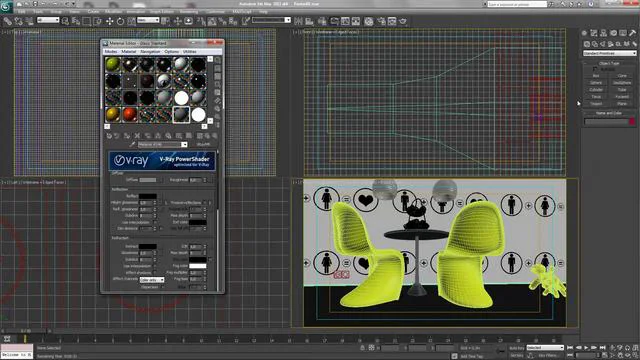640x360 pixels.
Task: Toggle the AutoGrid checkbox
Action: [595, 69]
